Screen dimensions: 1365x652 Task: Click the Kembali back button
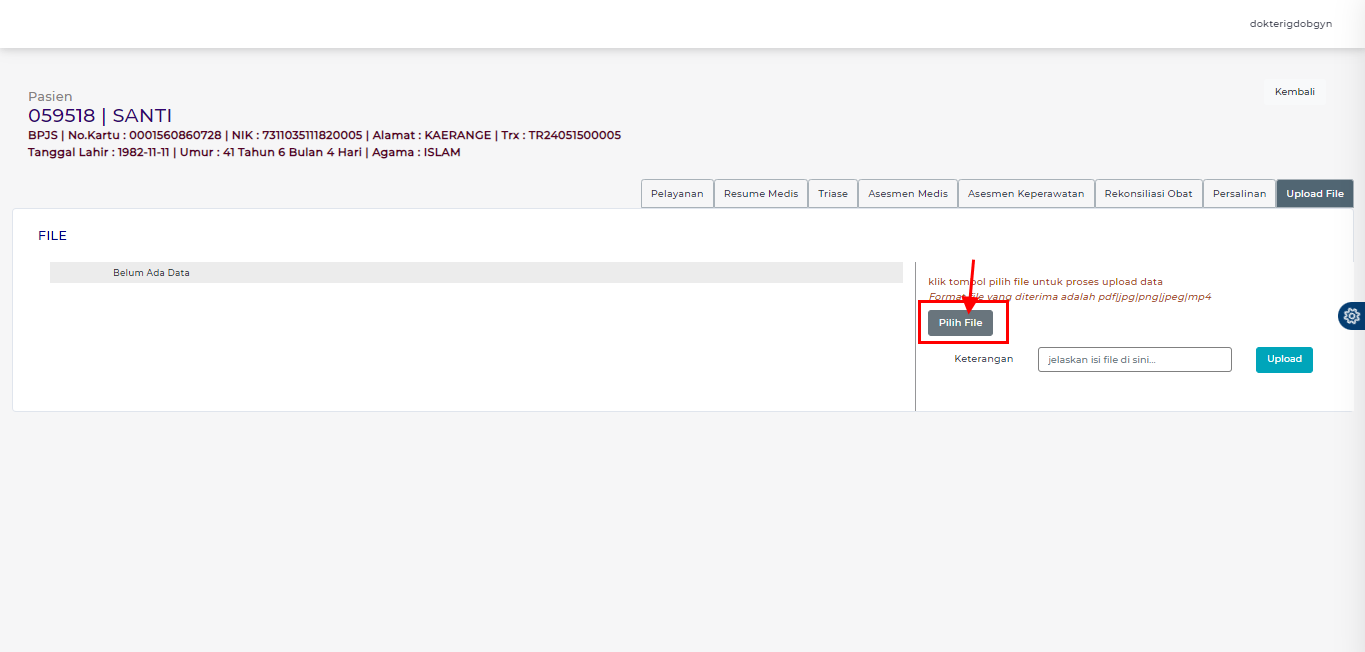(1294, 92)
